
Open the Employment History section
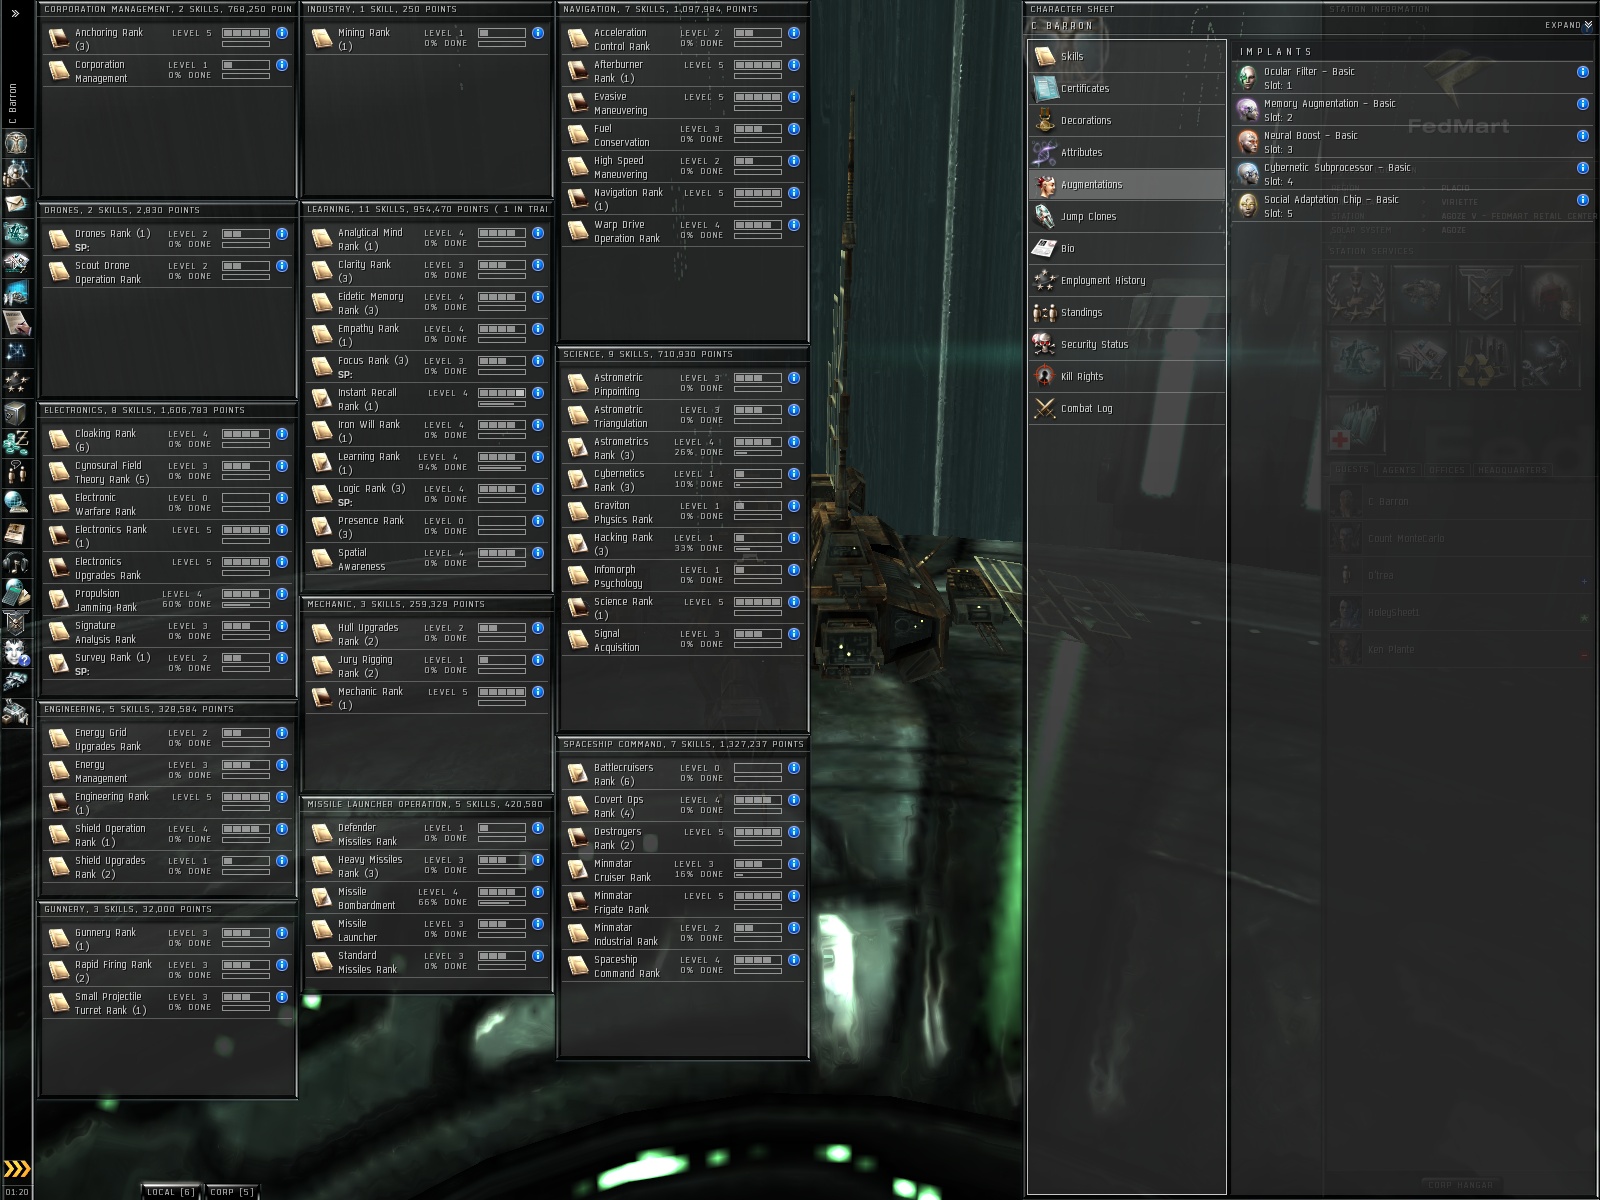coord(1127,281)
